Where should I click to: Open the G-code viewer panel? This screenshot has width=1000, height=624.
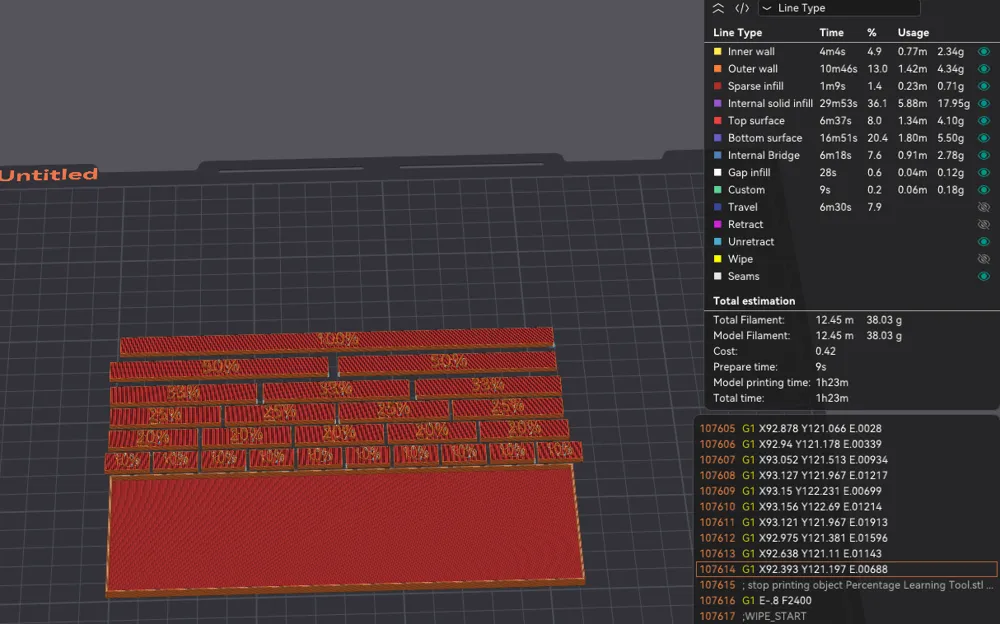(740, 8)
